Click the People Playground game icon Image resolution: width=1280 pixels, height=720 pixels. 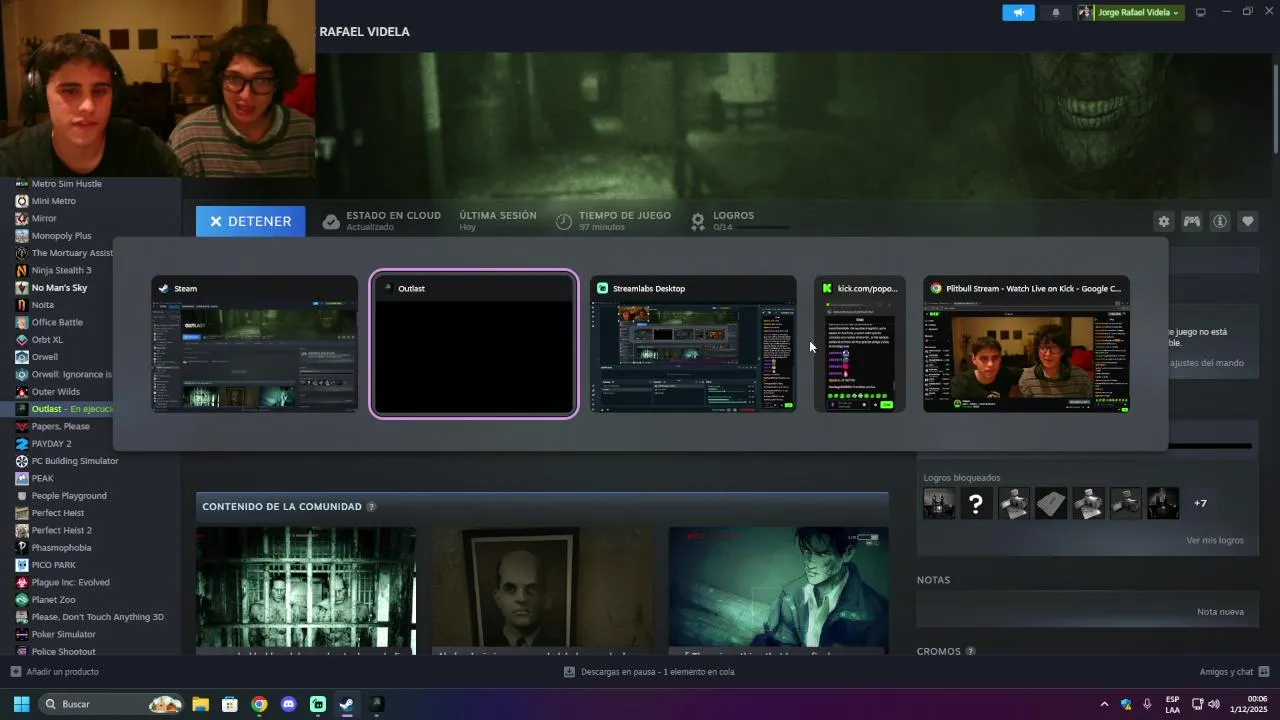pos(22,496)
